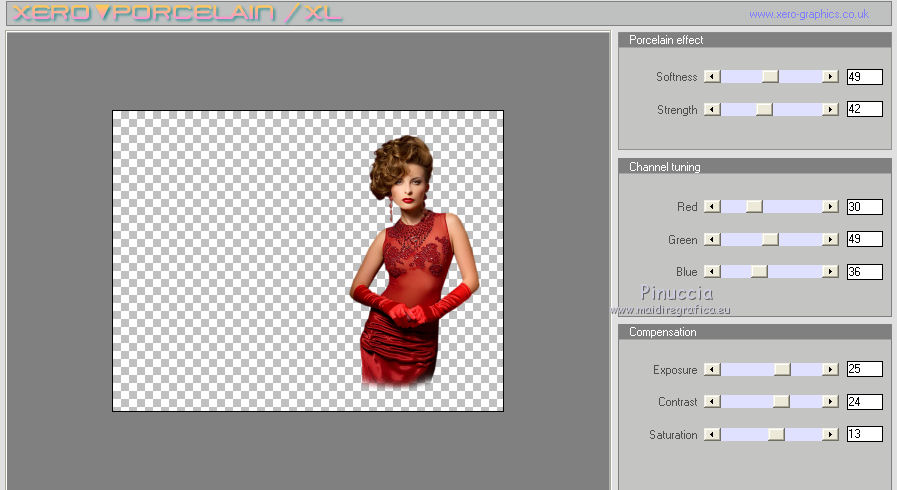Screen dimensions: 897x490
Task: Click the Contrast slider thumb
Action: 781,401
